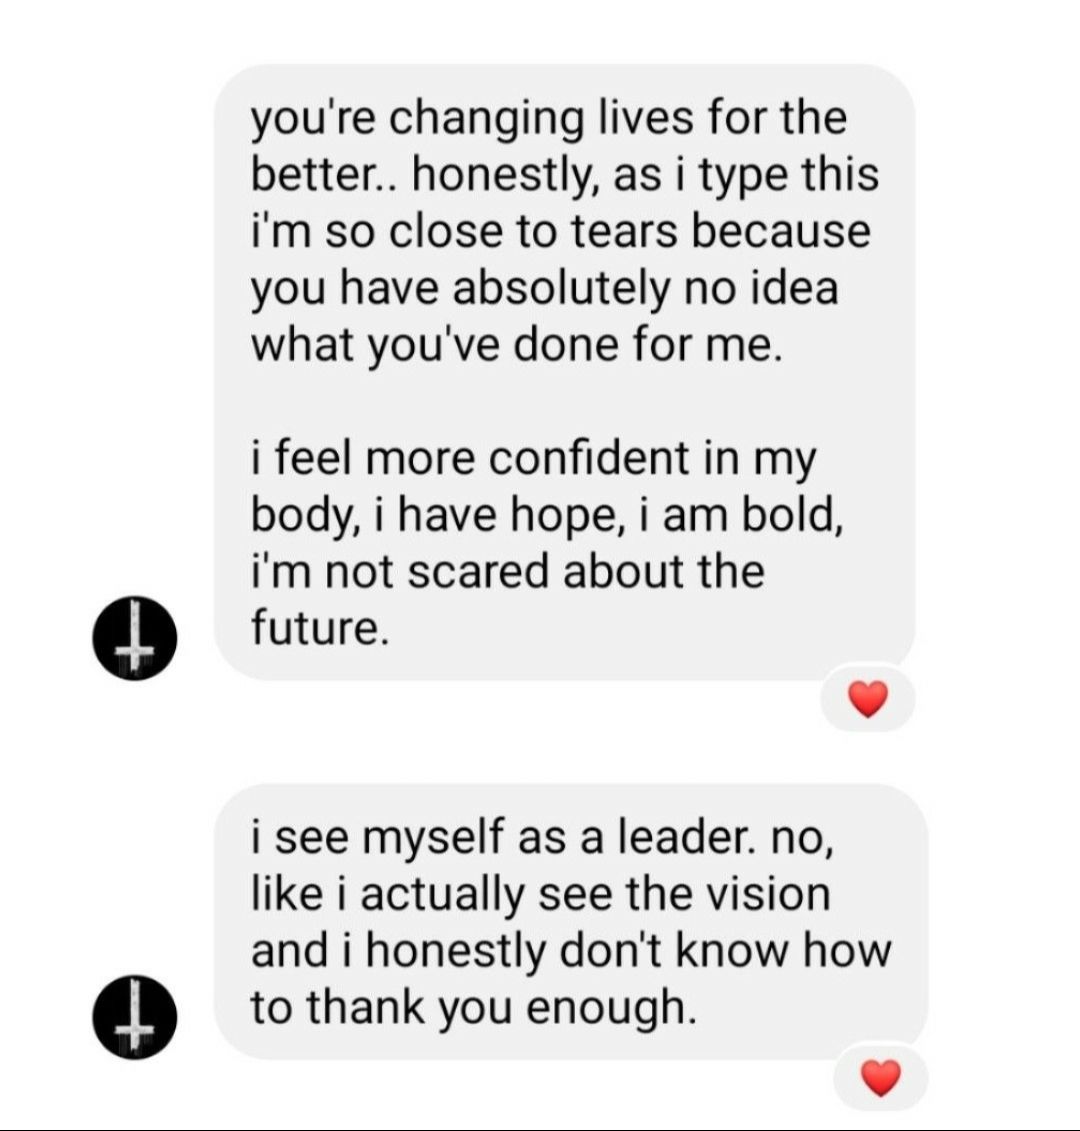Open the upper inverted cross profile avatar
Image resolution: width=1080 pixels, height=1131 pixels.
(134, 638)
